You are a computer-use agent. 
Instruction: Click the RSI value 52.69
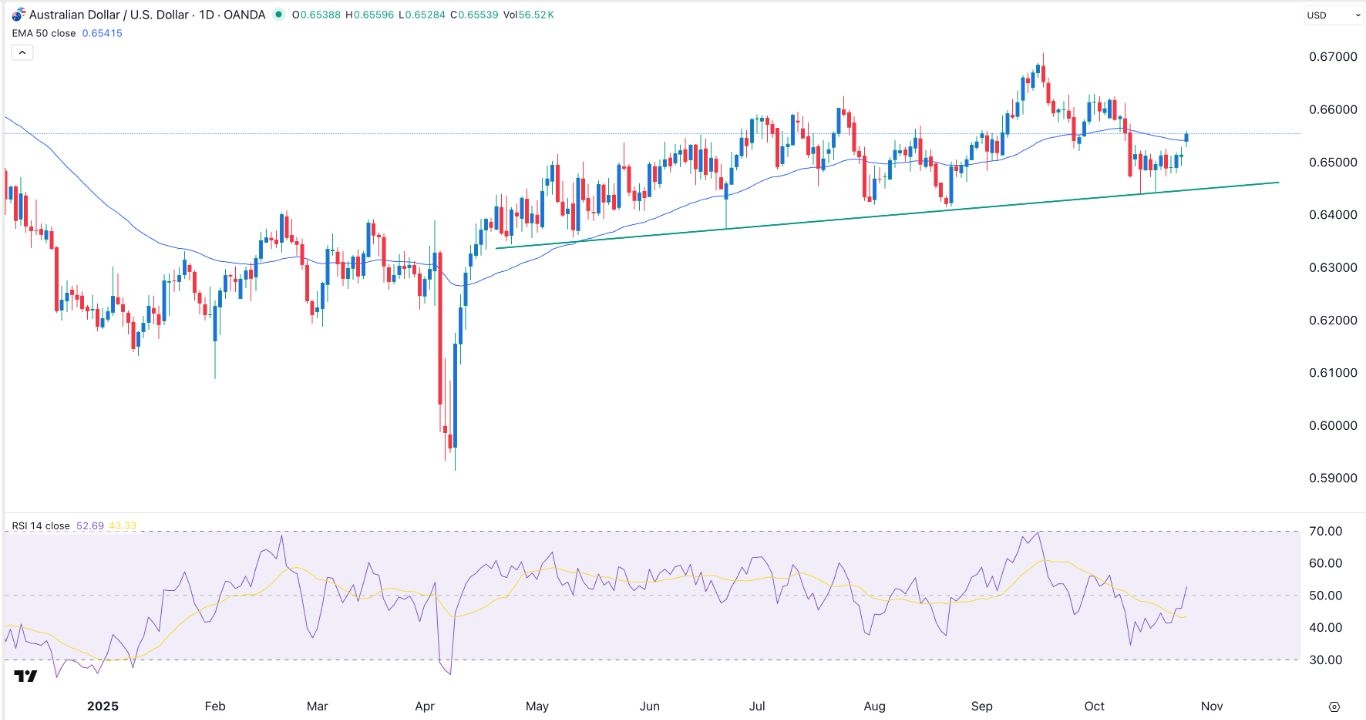88,525
